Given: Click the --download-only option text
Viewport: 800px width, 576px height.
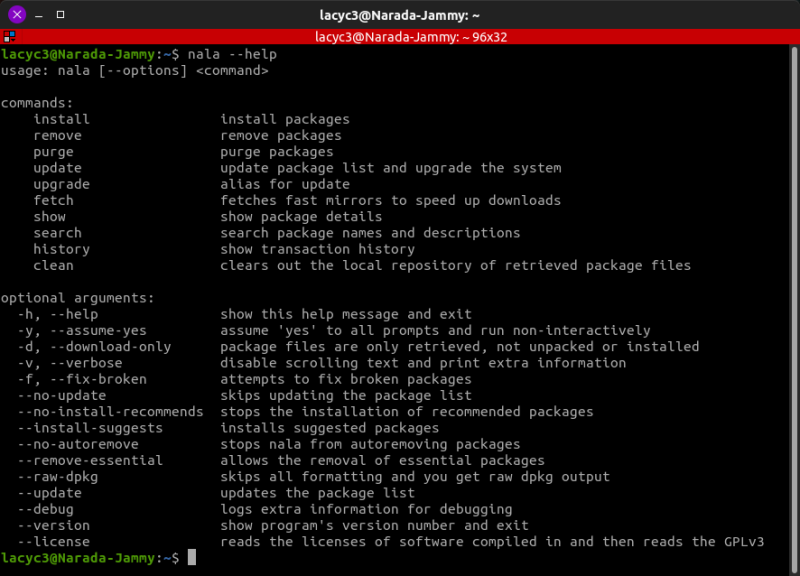Looking at the screenshot, I should pyautogui.click(x=110, y=347).
